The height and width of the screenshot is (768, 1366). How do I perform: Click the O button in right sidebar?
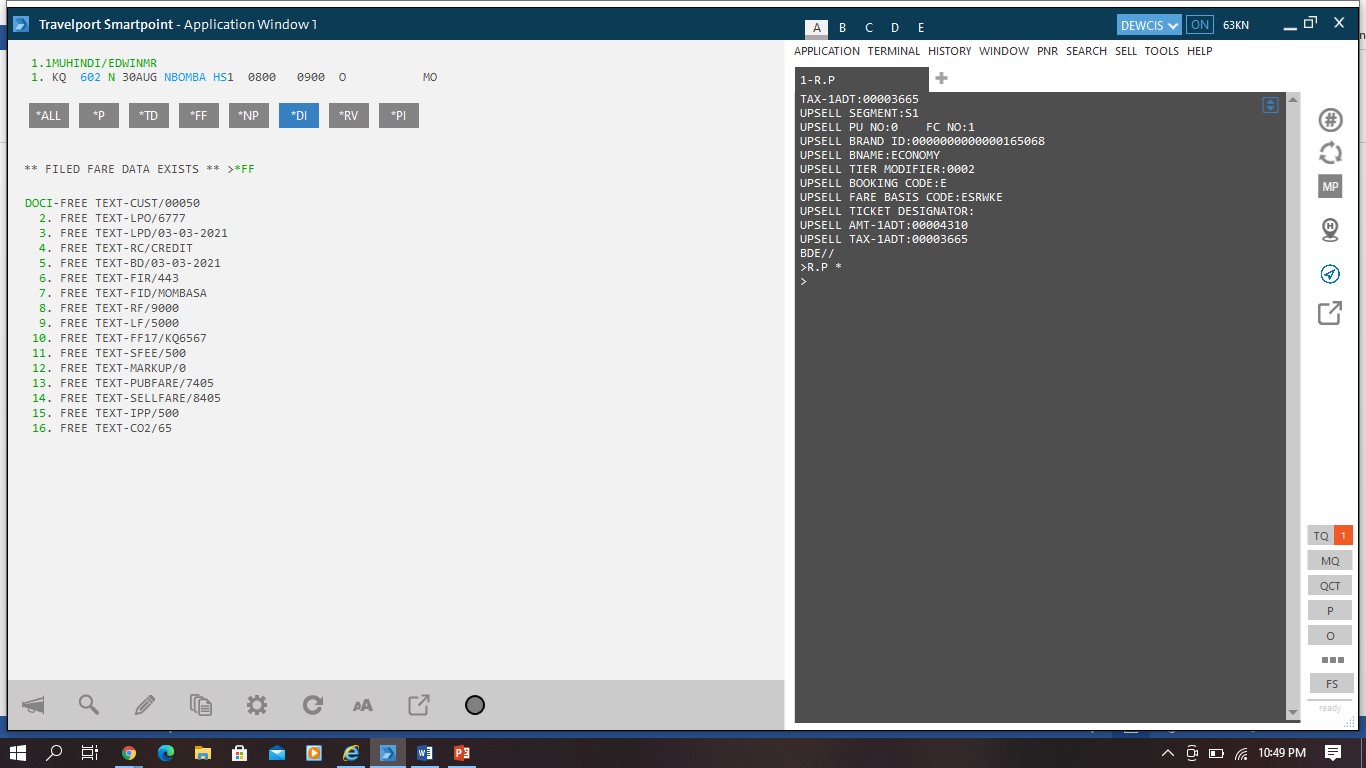point(1329,636)
